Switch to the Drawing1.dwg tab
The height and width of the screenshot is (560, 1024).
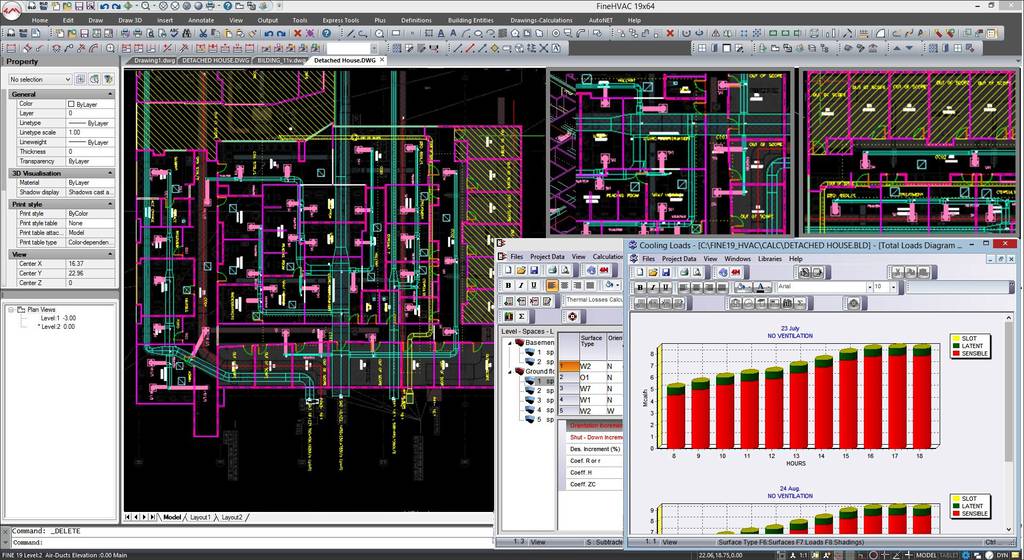[x=153, y=60]
